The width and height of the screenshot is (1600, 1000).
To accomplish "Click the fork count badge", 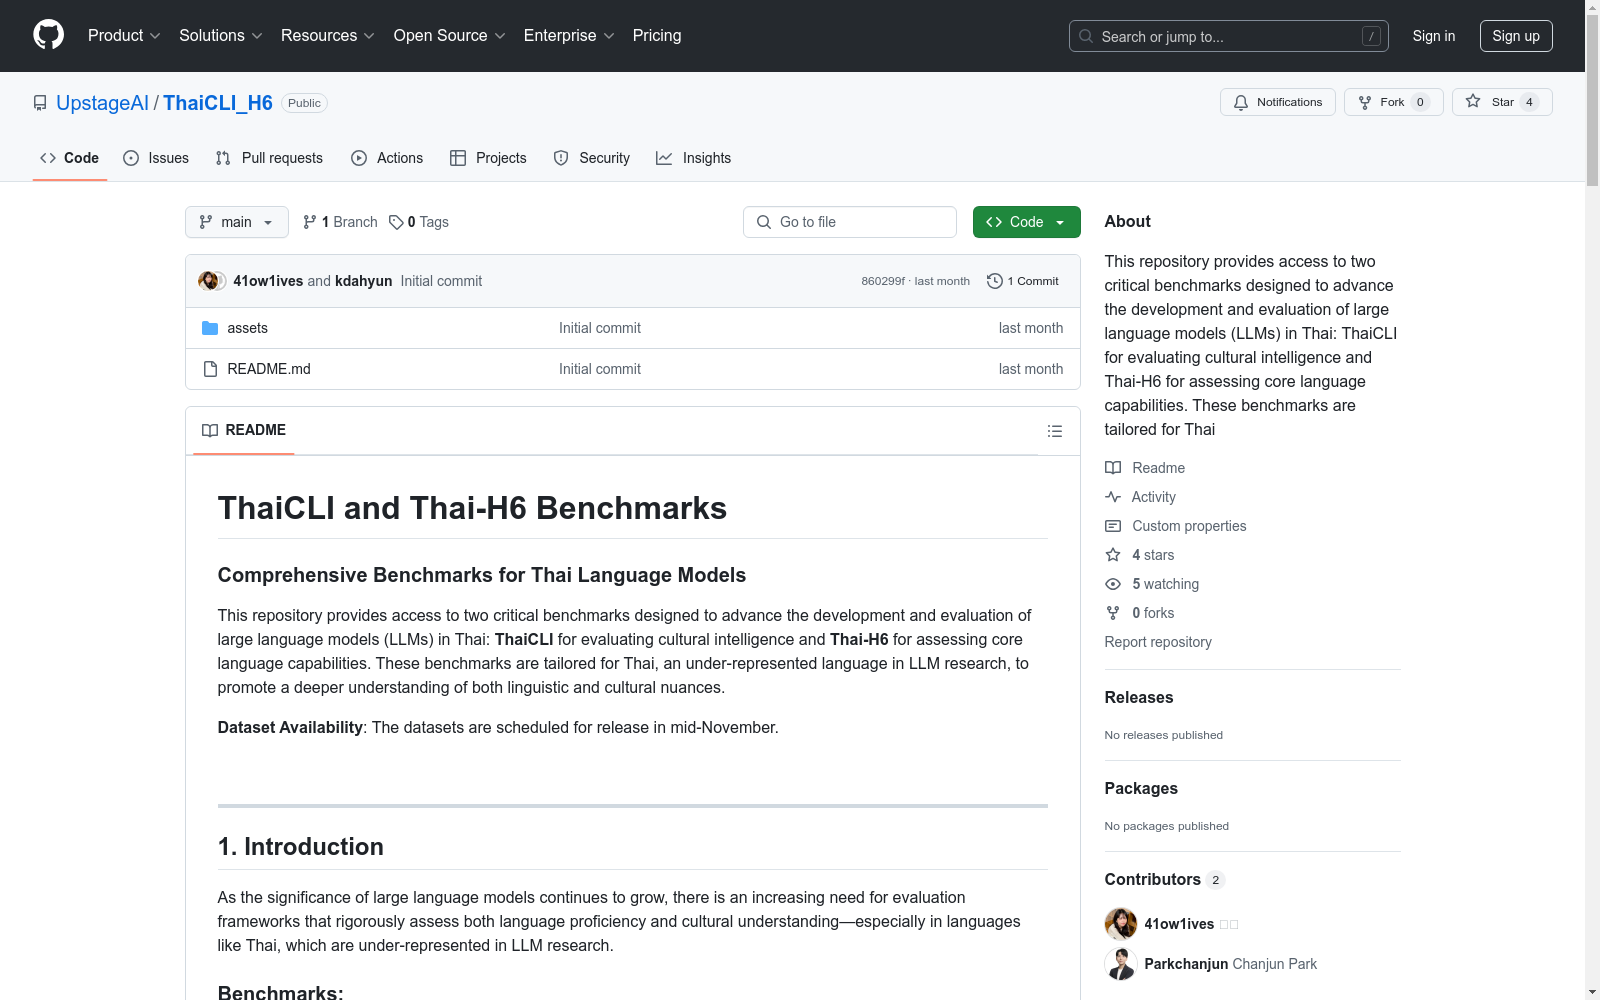I will coord(1420,102).
